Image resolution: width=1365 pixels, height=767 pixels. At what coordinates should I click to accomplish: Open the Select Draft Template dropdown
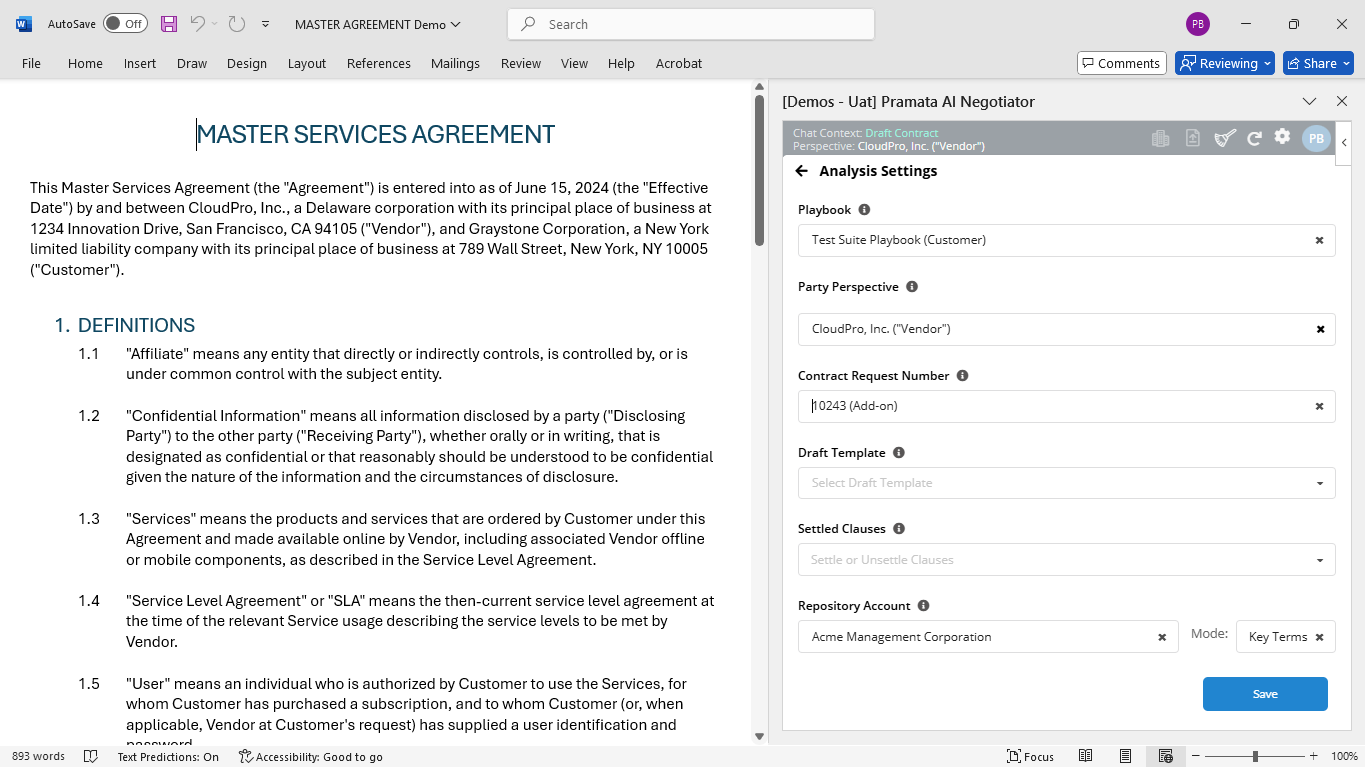(x=1066, y=483)
